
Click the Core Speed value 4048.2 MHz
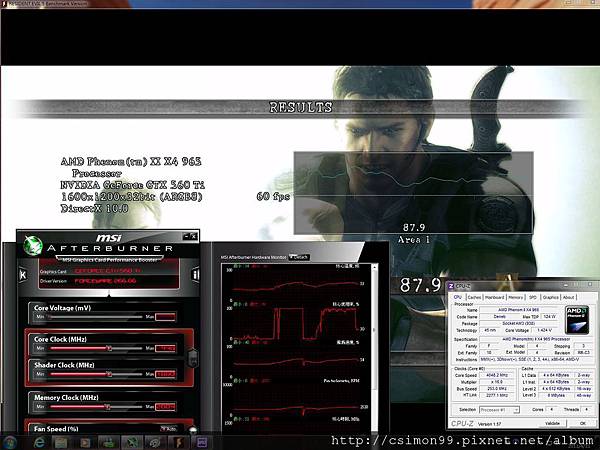497,375
